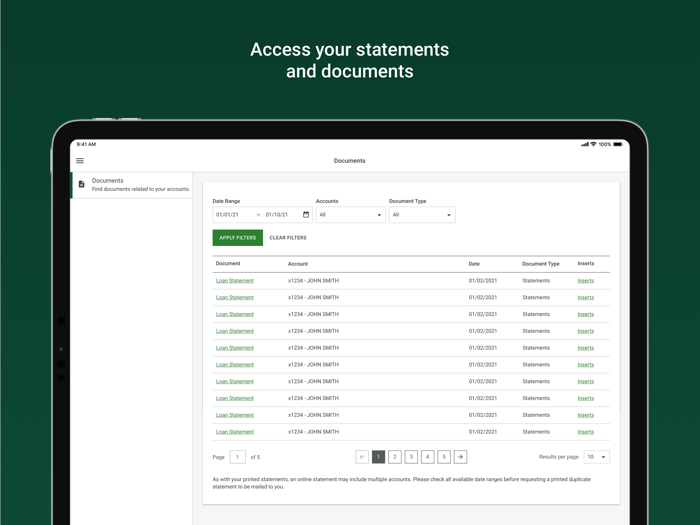Viewport: 700px width, 525px height.
Task: Open the sixth Loan Statement link
Action: coord(235,365)
